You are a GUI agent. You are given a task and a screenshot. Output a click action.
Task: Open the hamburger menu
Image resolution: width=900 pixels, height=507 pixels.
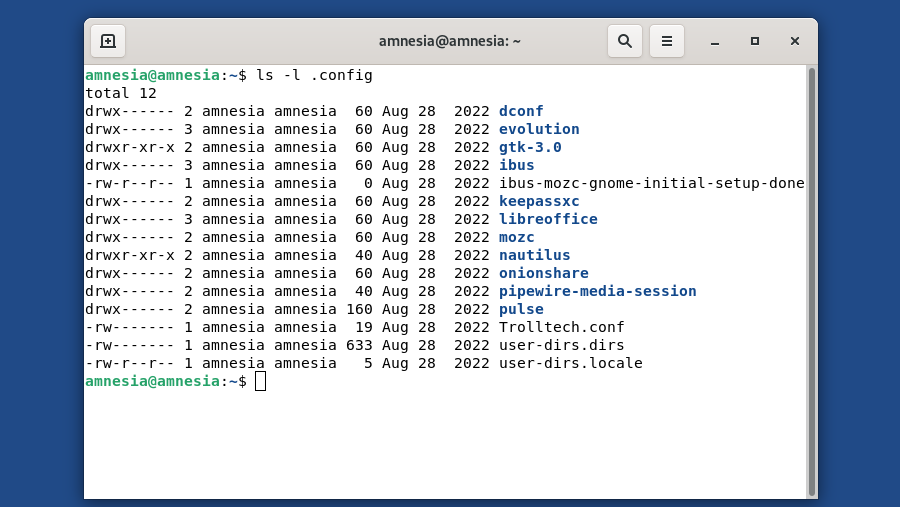pos(666,41)
